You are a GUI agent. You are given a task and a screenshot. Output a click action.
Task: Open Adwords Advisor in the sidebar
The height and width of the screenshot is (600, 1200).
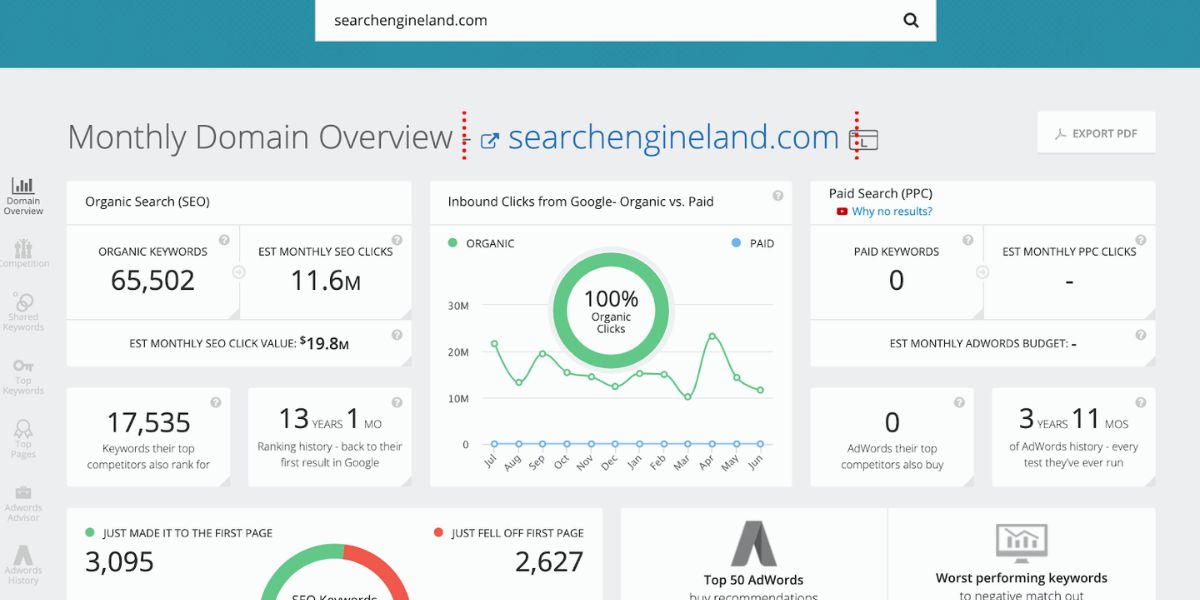[23, 504]
